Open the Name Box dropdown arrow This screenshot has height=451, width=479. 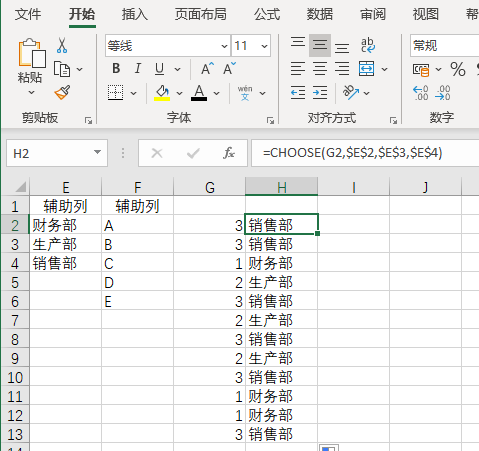(x=97, y=152)
